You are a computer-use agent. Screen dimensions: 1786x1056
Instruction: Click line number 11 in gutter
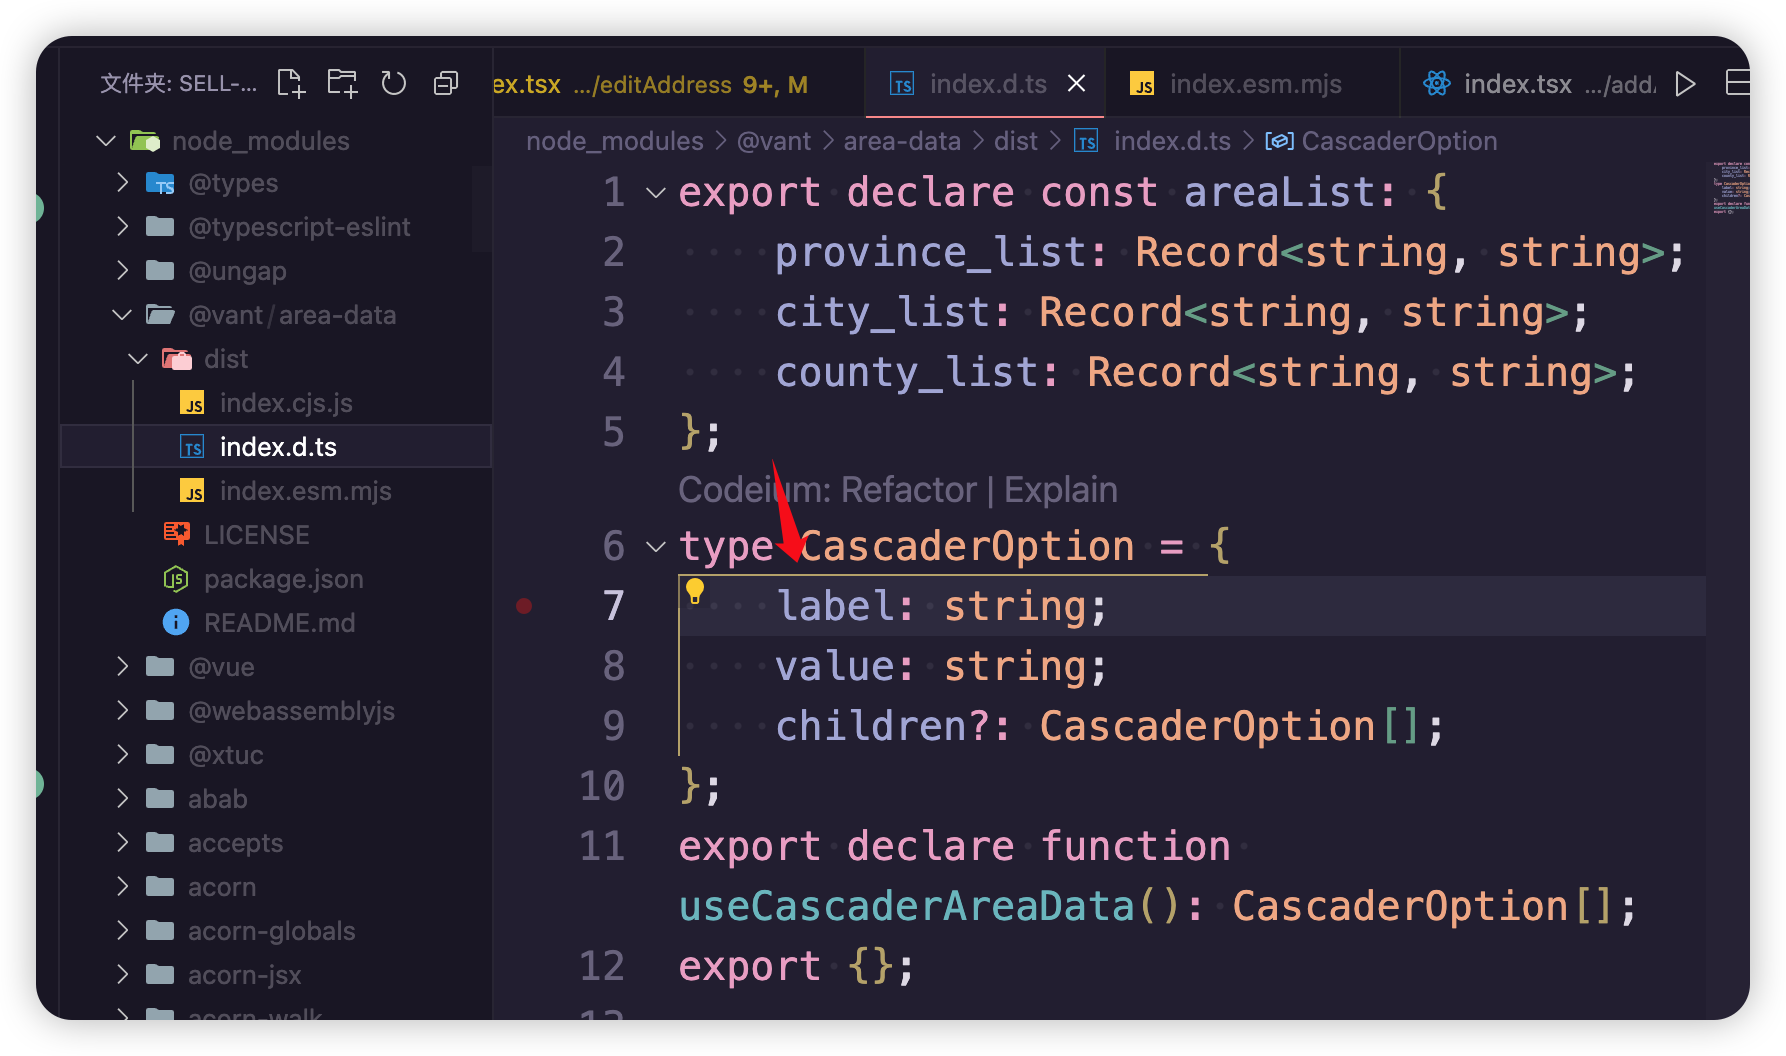(x=602, y=847)
